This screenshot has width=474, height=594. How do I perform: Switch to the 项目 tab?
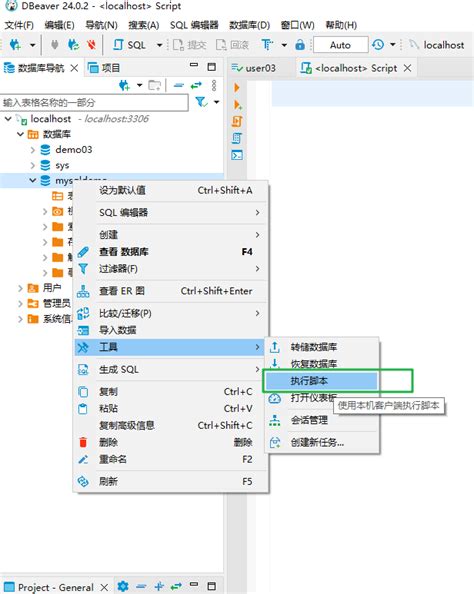[104, 68]
